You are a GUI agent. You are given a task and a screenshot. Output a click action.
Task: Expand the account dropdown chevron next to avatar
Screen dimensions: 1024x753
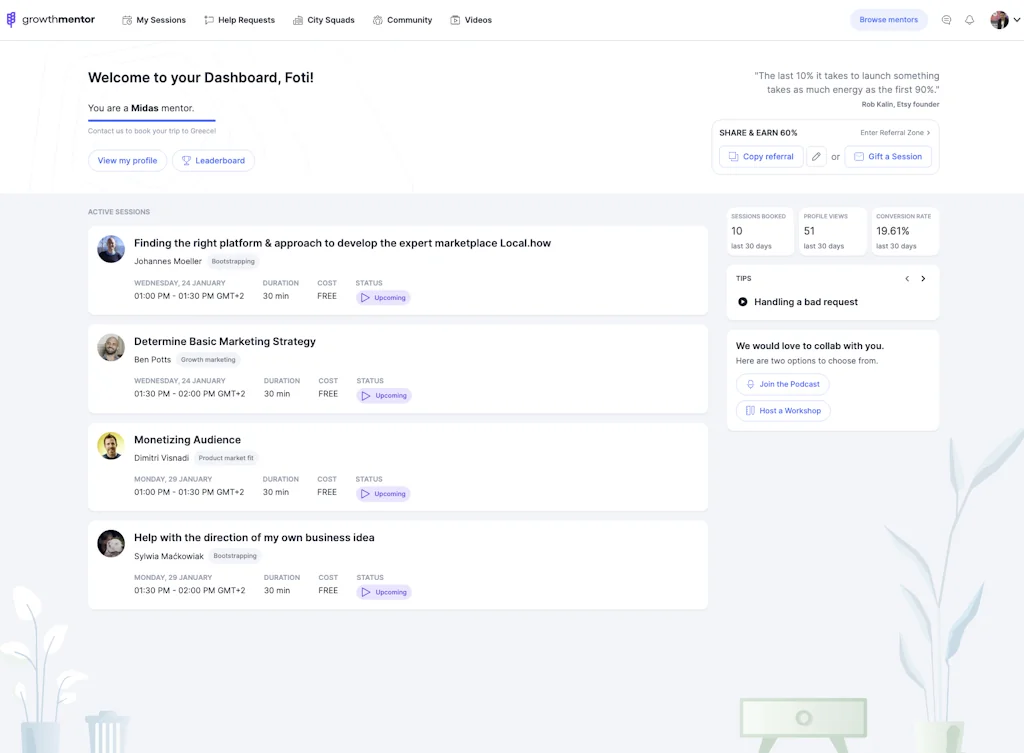[x=1016, y=19]
